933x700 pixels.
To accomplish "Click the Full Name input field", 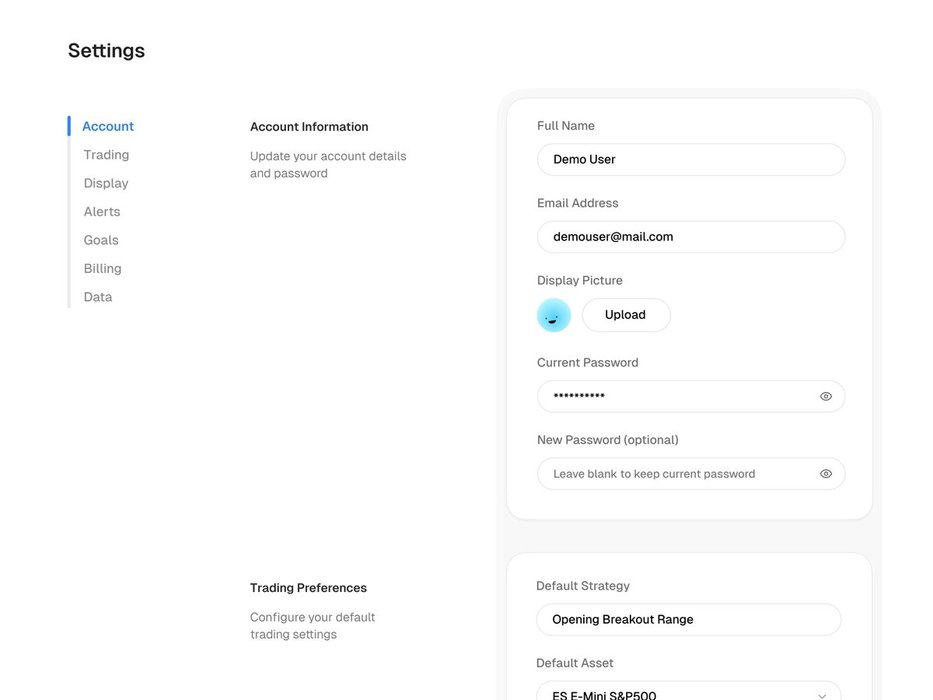I will (x=691, y=160).
